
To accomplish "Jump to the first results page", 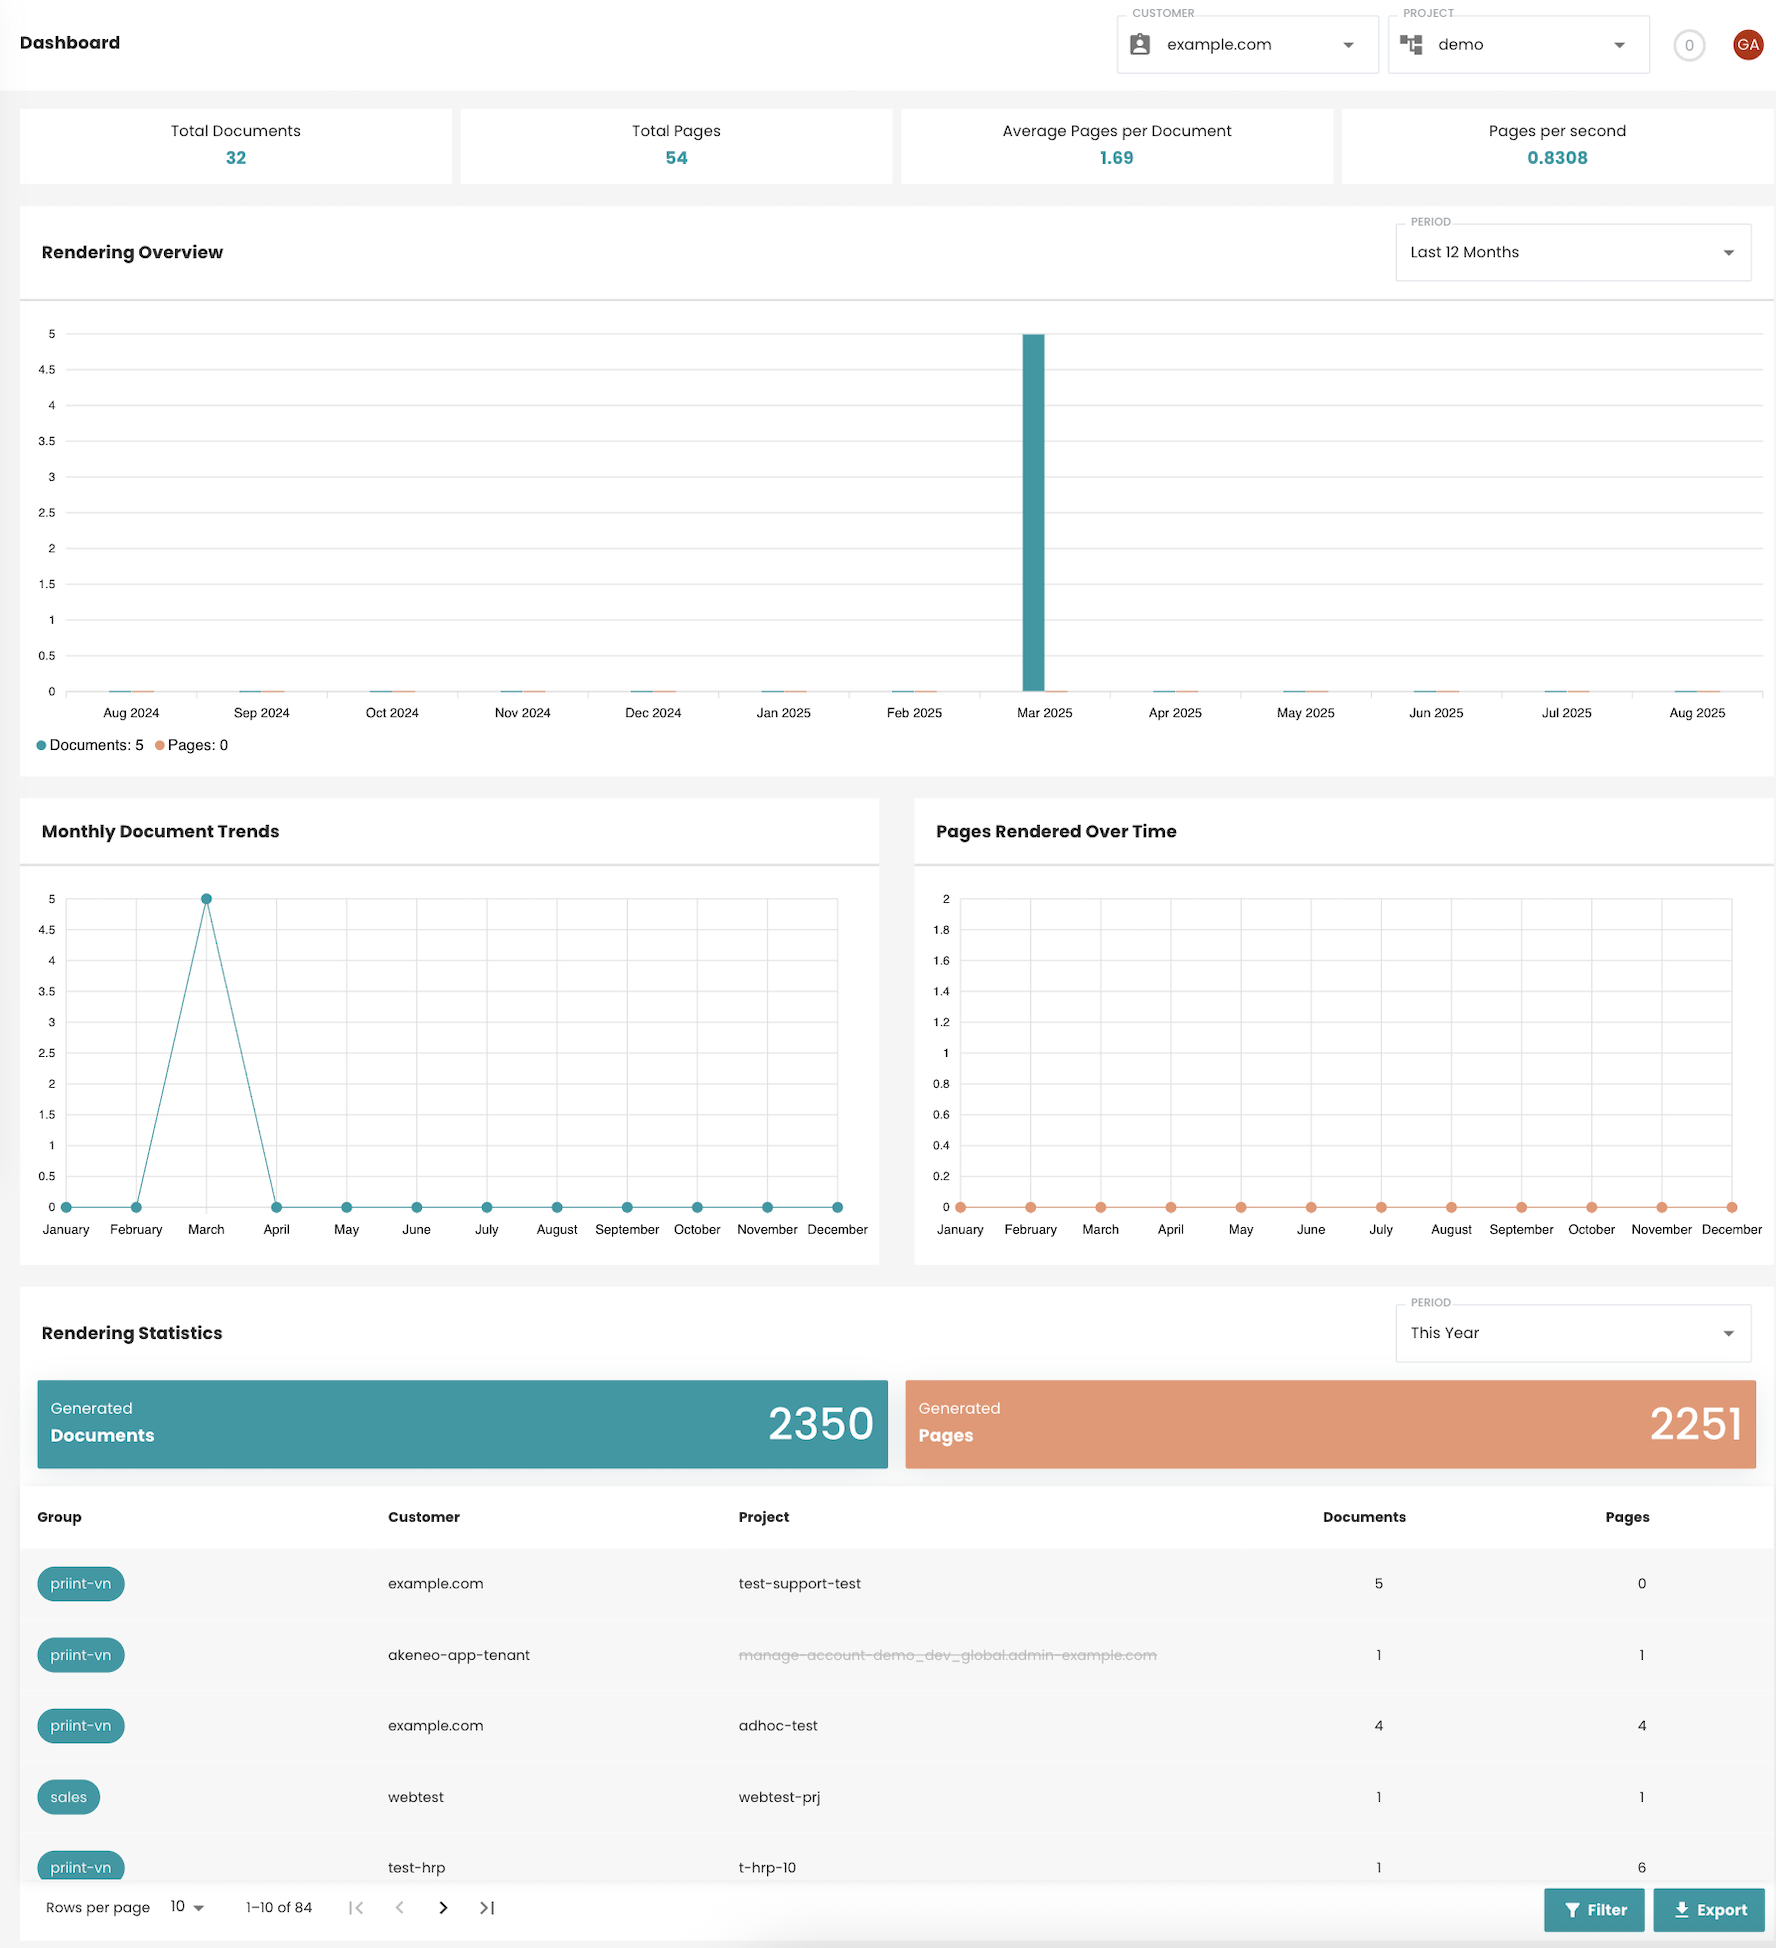I will click(x=356, y=1907).
